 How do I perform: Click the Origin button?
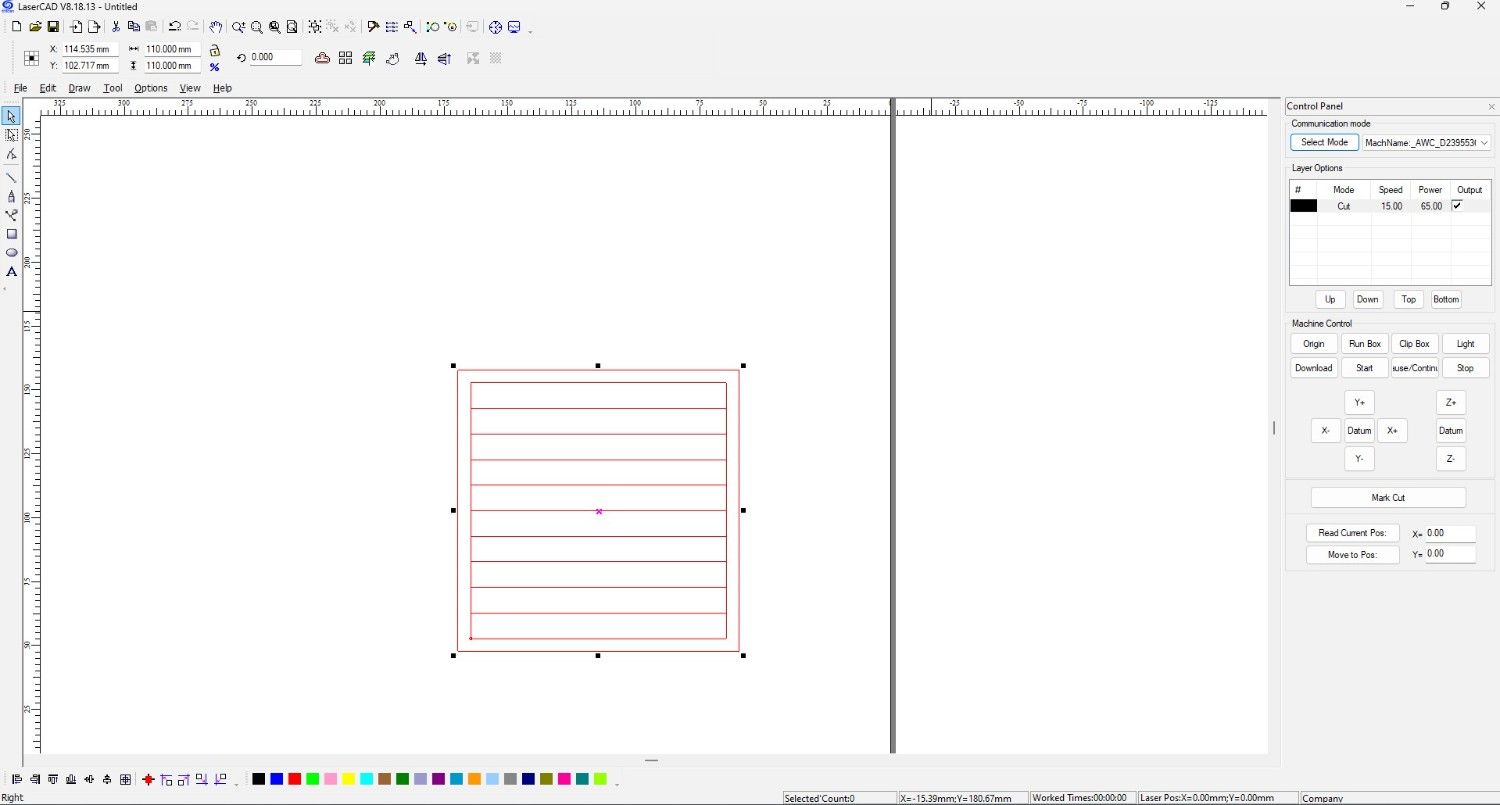click(x=1313, y=344)
